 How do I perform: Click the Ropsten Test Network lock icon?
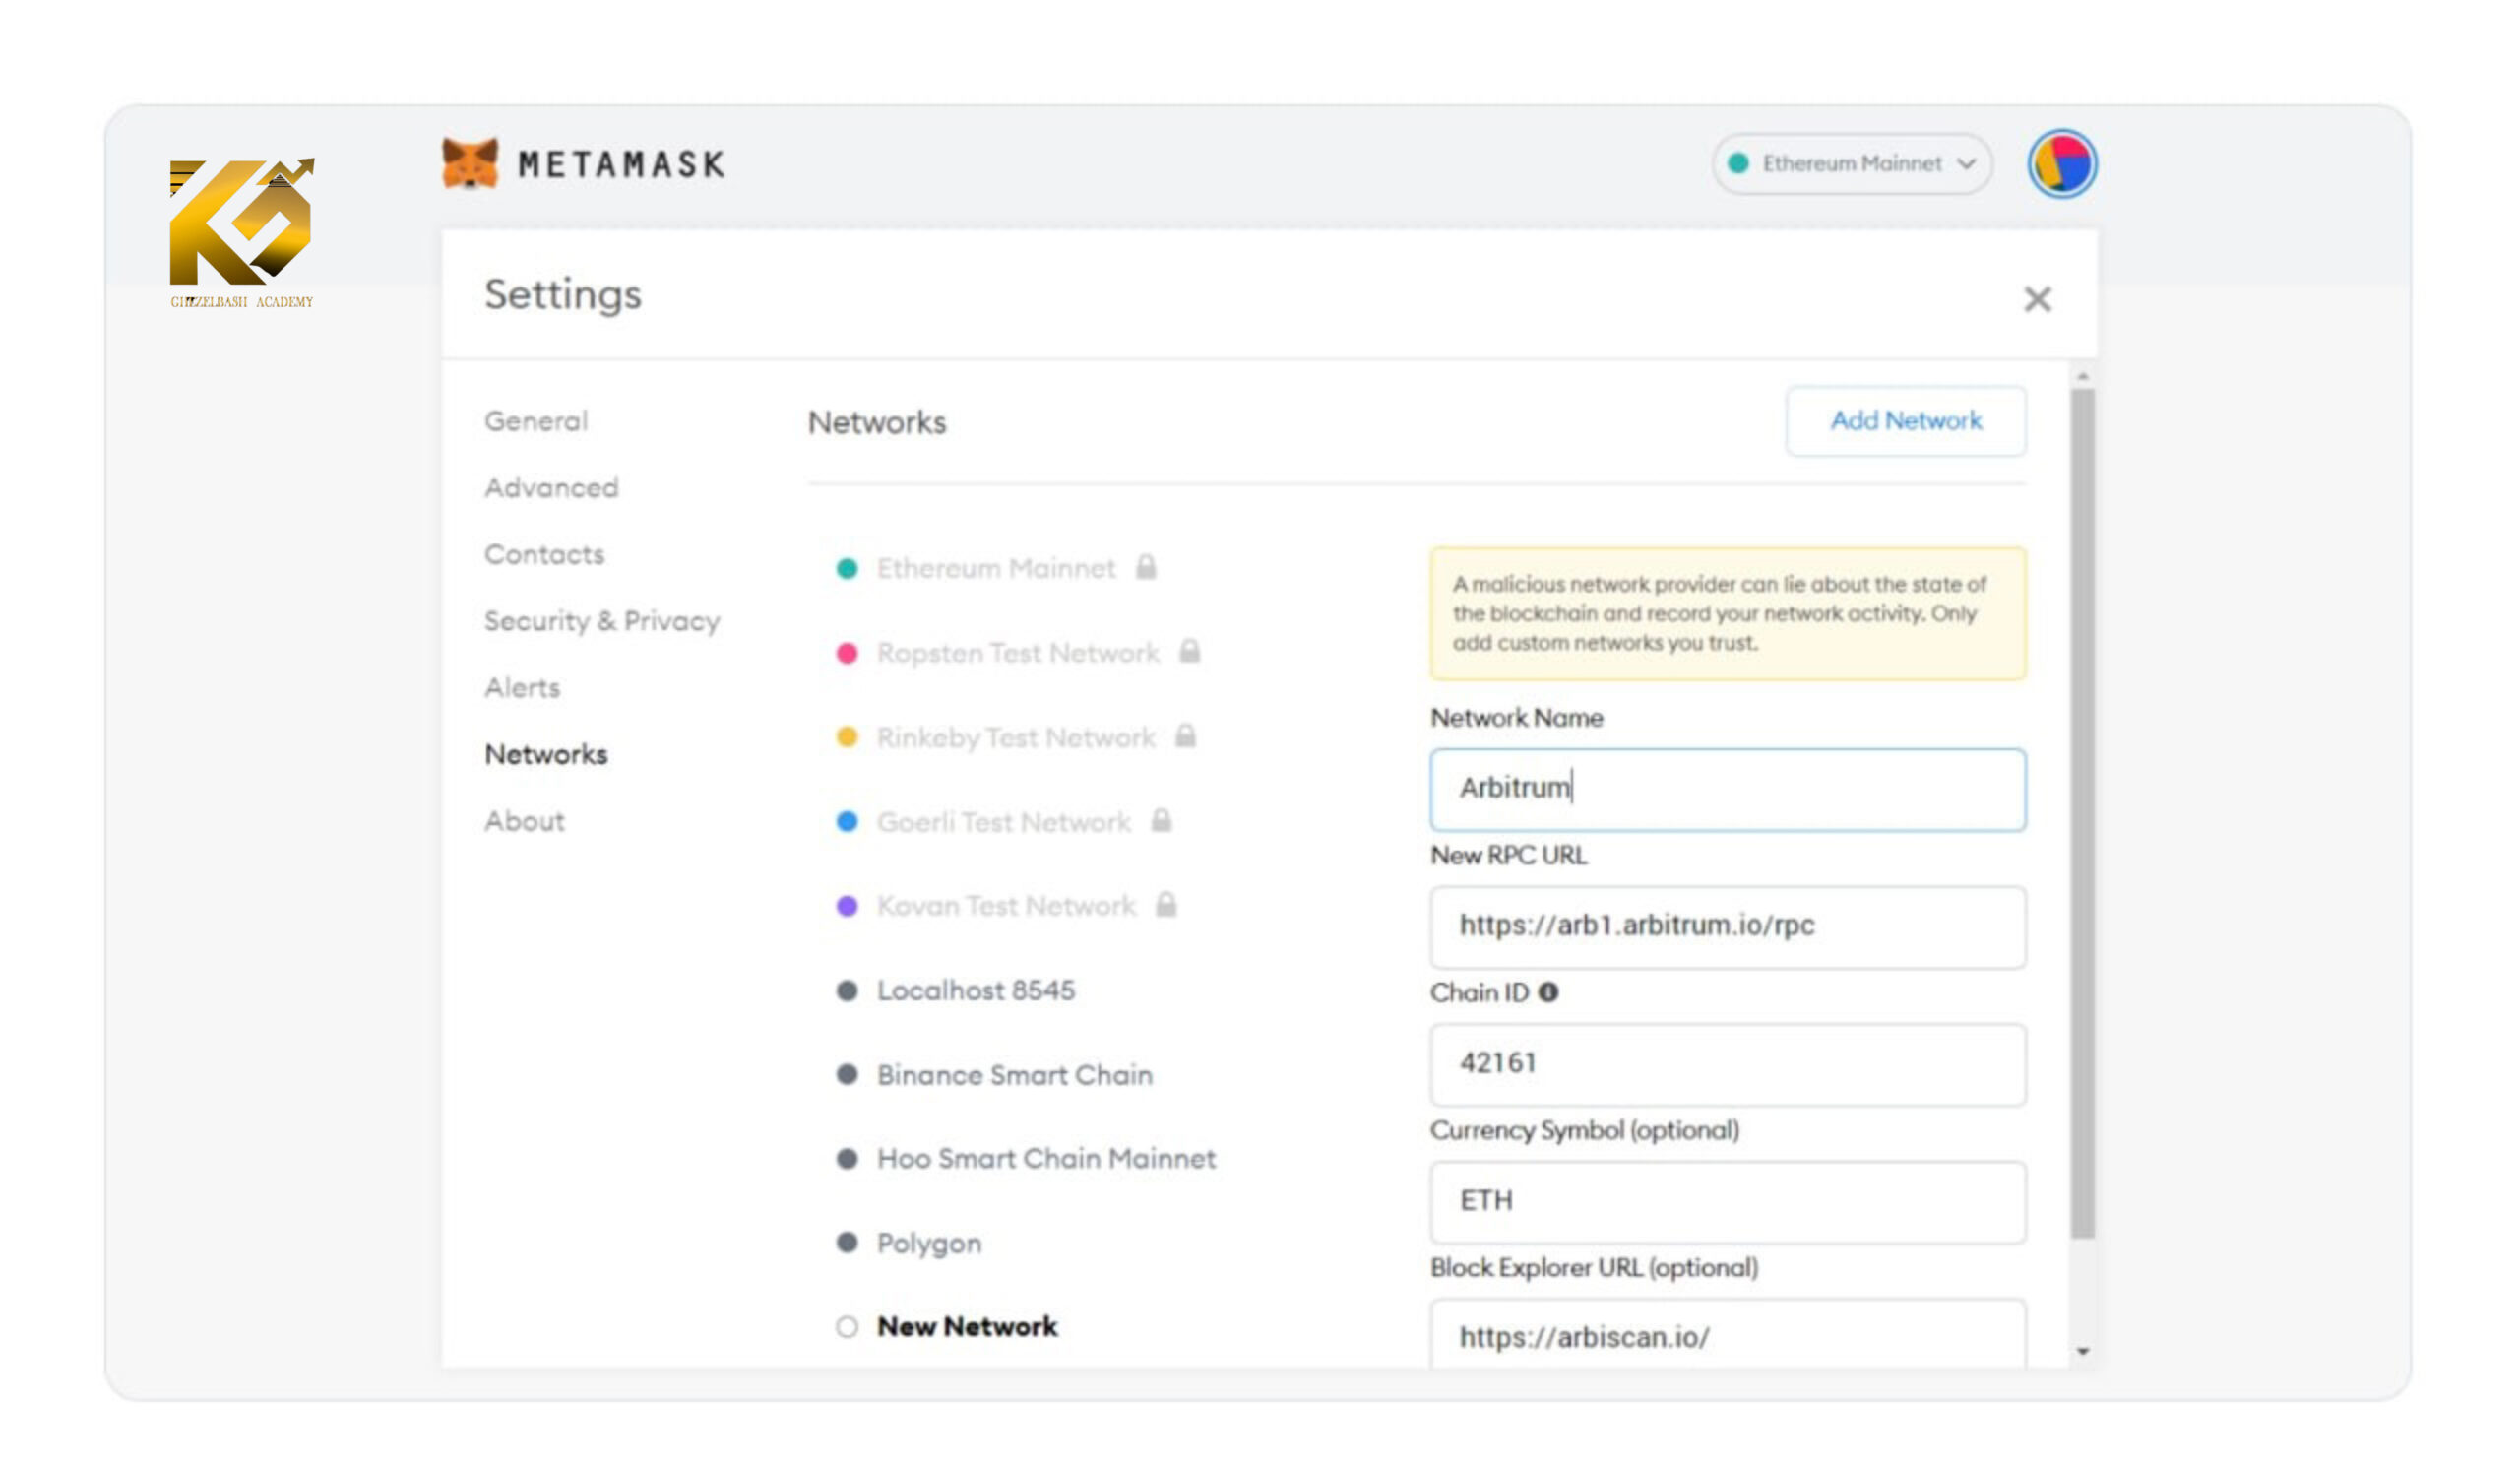pos(1189,651)
